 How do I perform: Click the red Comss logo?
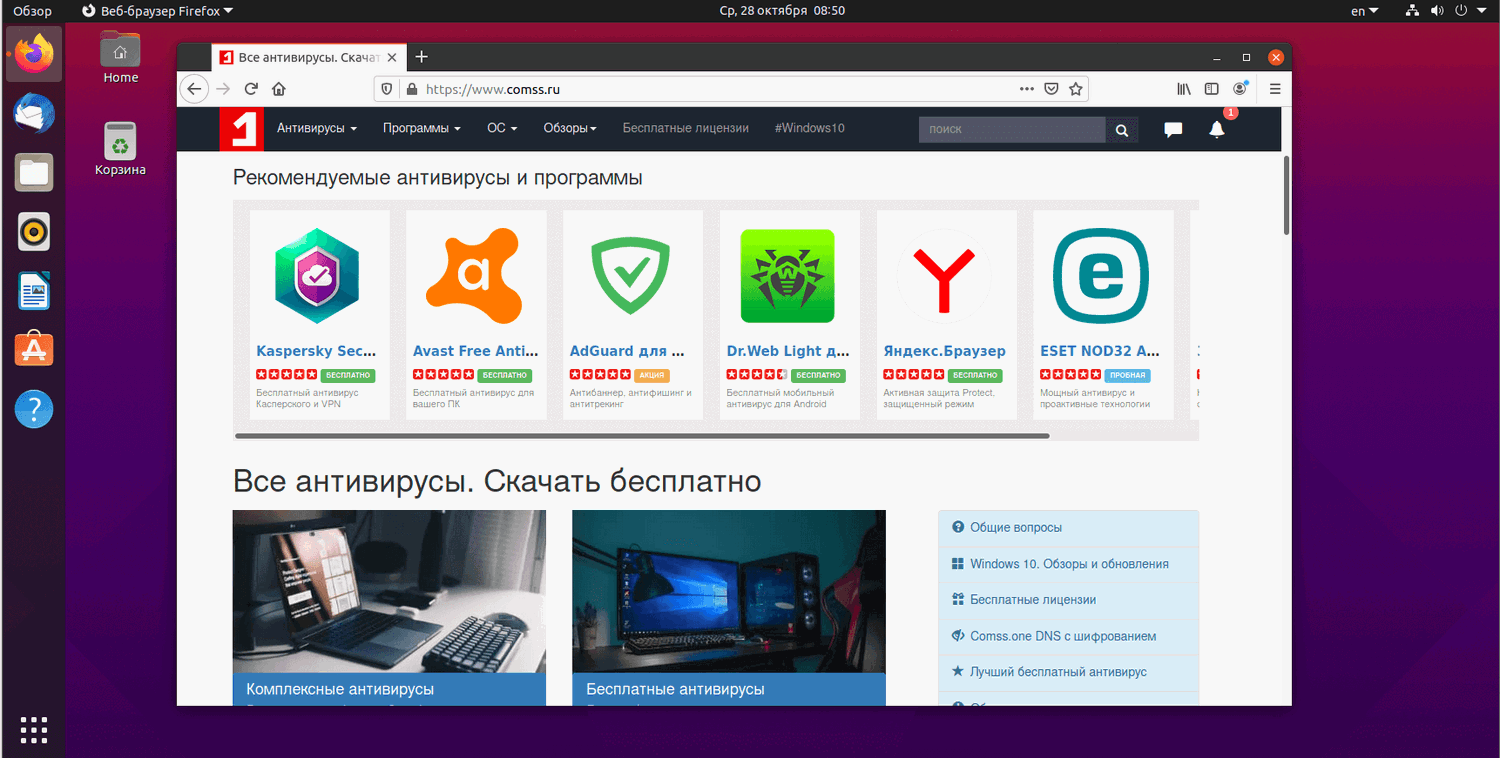(240, 129)
